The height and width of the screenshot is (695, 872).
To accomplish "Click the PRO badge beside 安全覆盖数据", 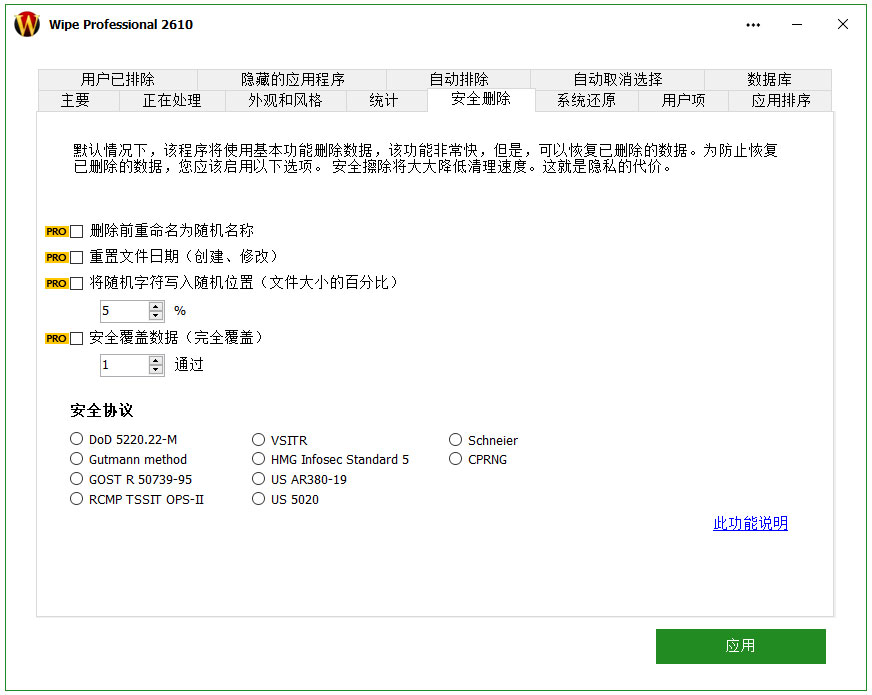I will tap(56, 339).
